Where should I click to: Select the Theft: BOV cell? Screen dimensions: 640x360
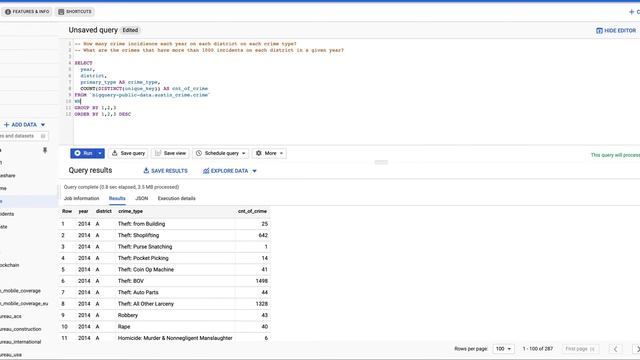(x=131, y=281)
